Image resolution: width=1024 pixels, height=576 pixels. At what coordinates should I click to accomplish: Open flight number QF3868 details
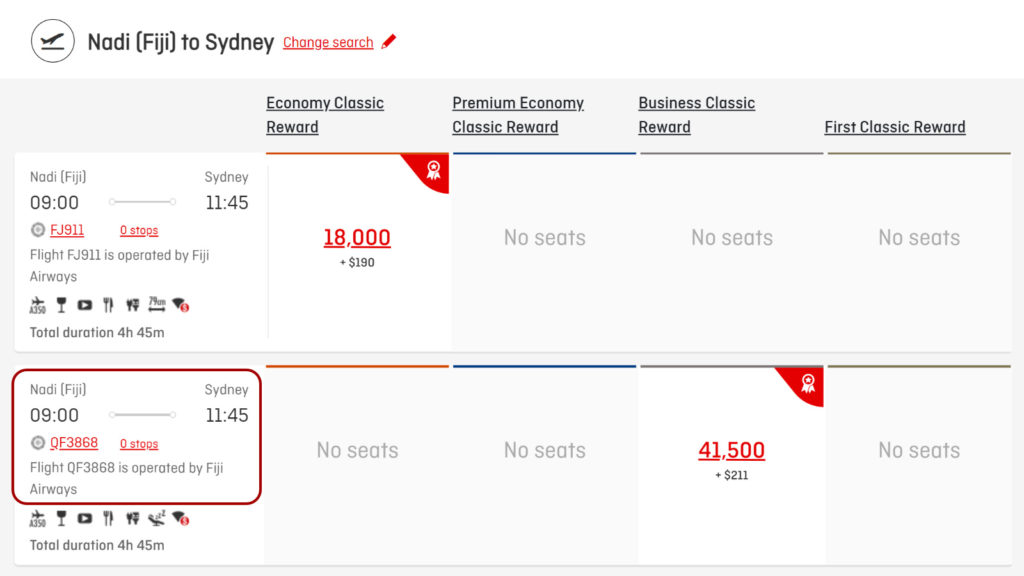click(x=71, y=443)
